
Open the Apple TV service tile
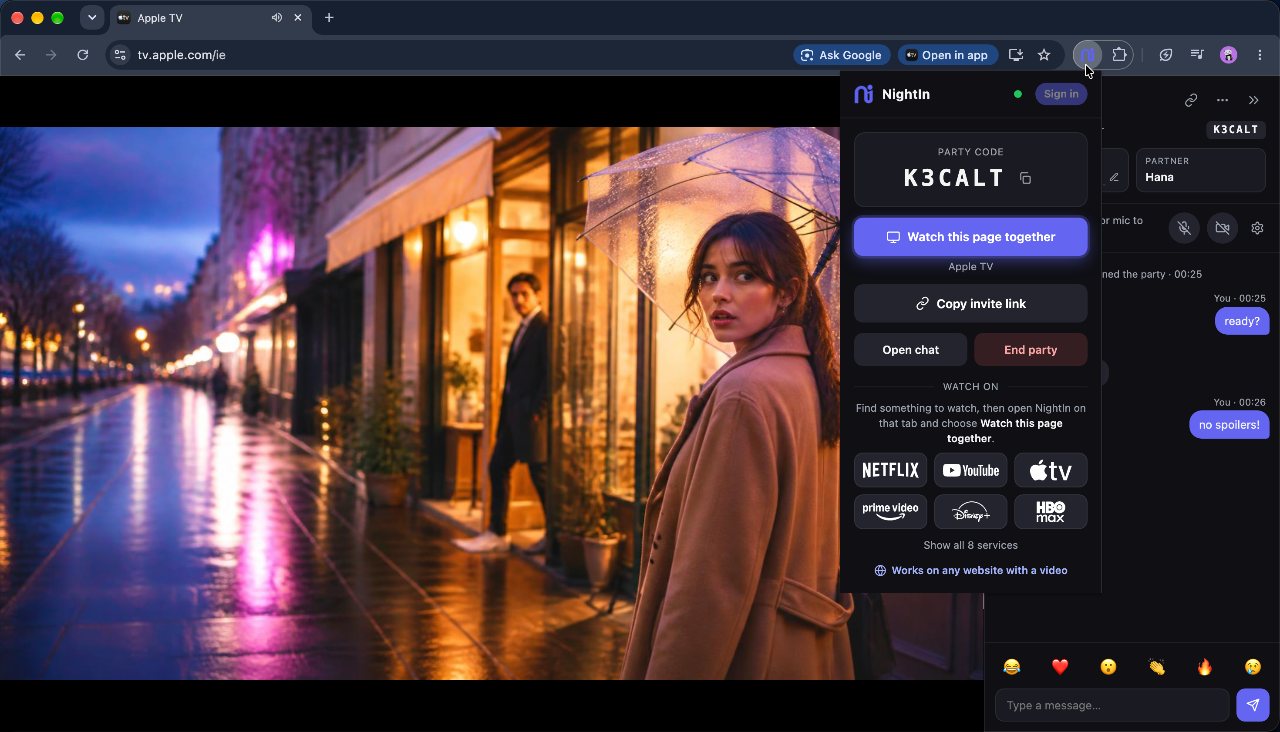coord(1050,470)
